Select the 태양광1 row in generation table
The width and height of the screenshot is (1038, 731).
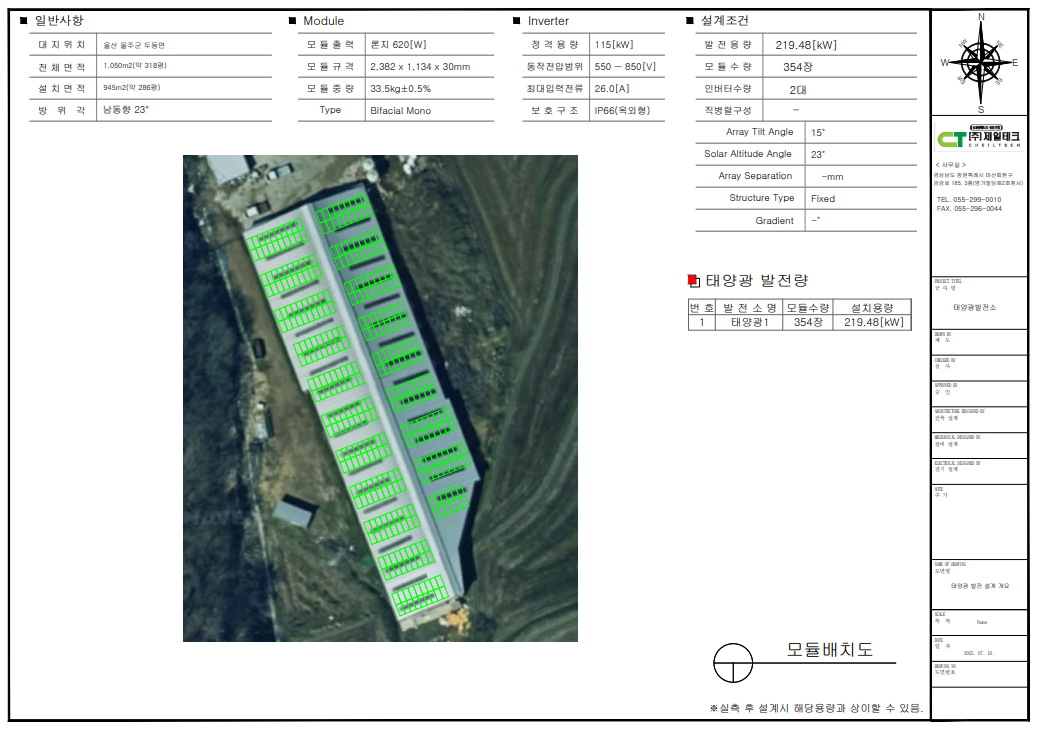(800, 322)
